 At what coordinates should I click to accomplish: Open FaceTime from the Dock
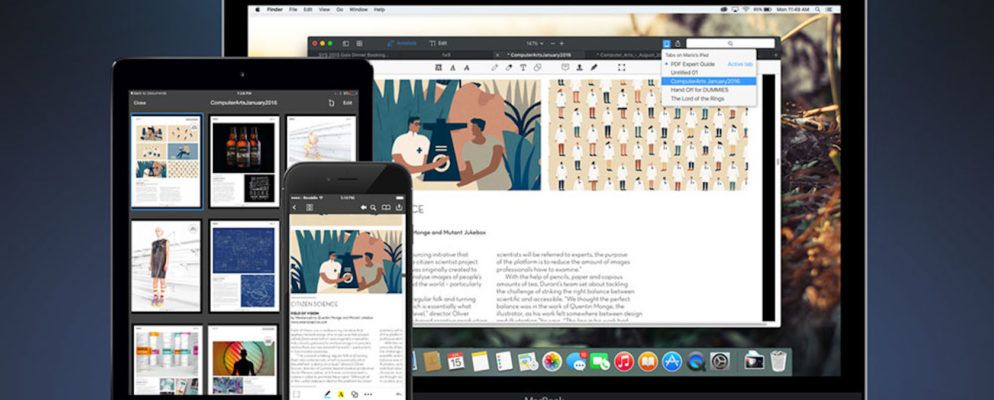point(600,361)
